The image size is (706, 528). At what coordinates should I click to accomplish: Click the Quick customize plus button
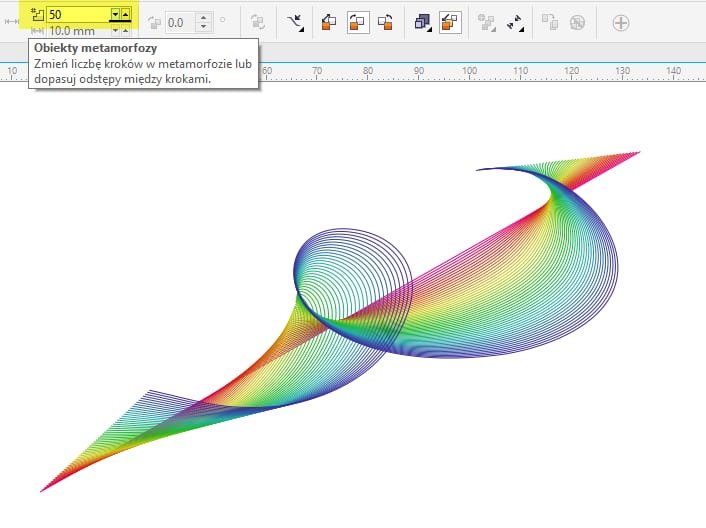621,21
